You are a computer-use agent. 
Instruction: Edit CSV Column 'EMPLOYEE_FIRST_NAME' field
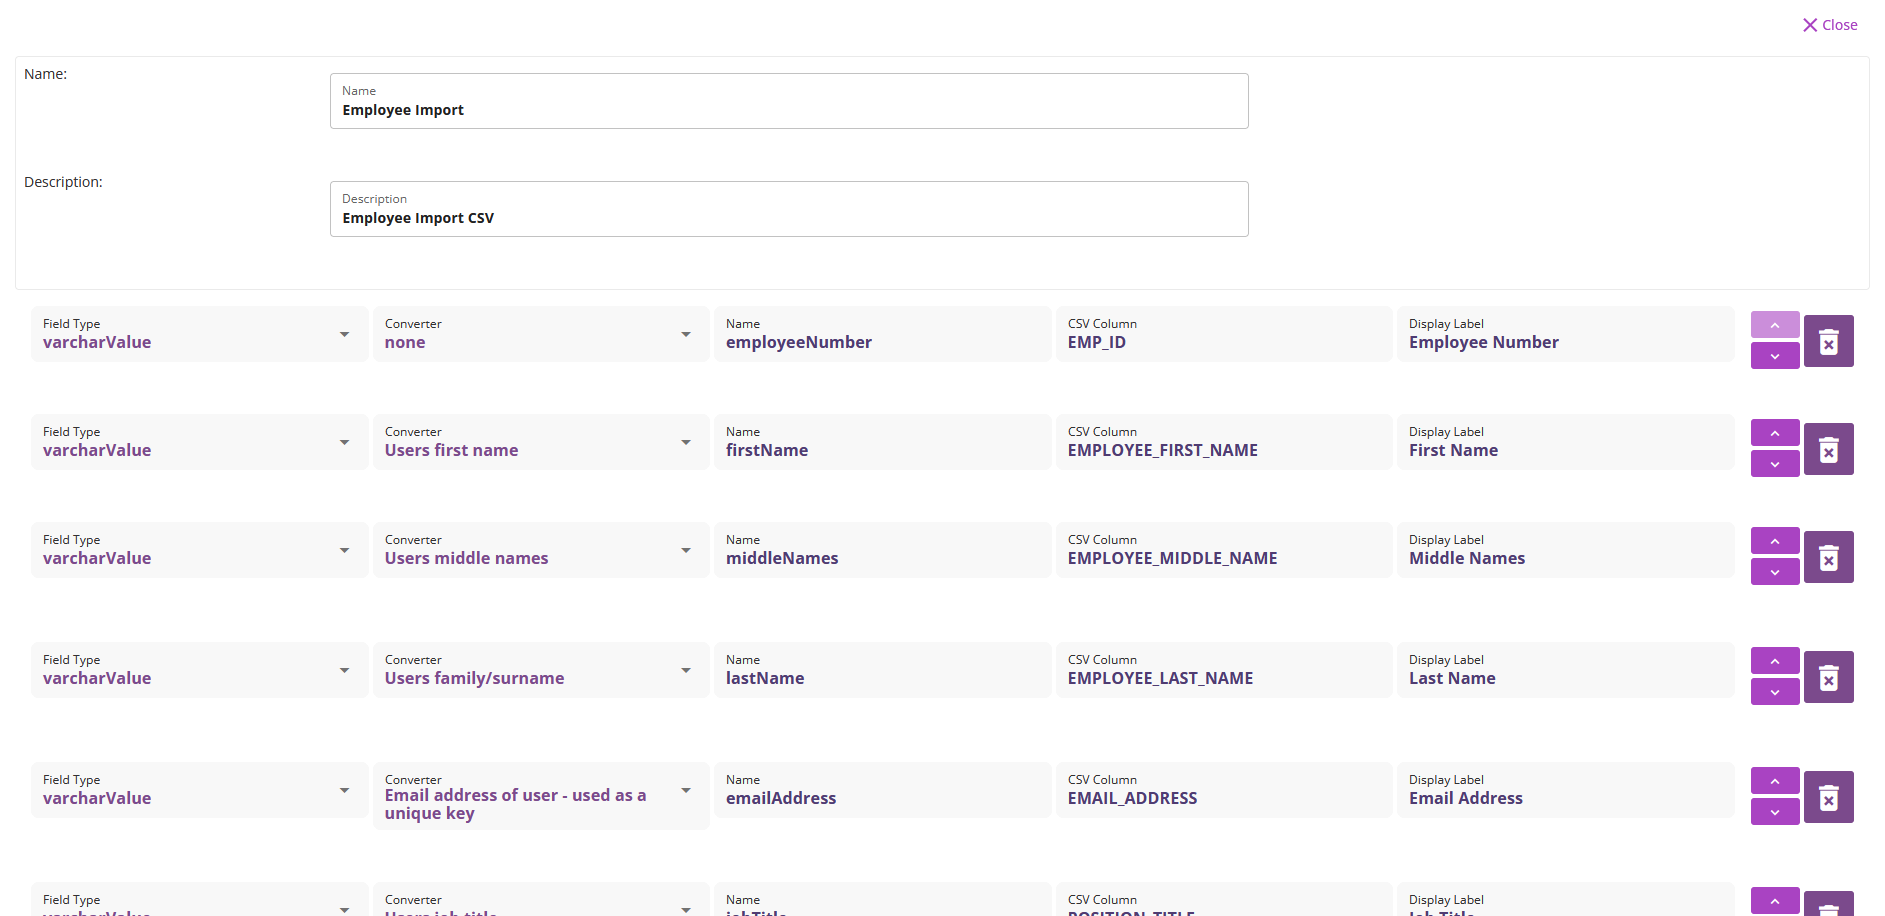point(1223,442)
